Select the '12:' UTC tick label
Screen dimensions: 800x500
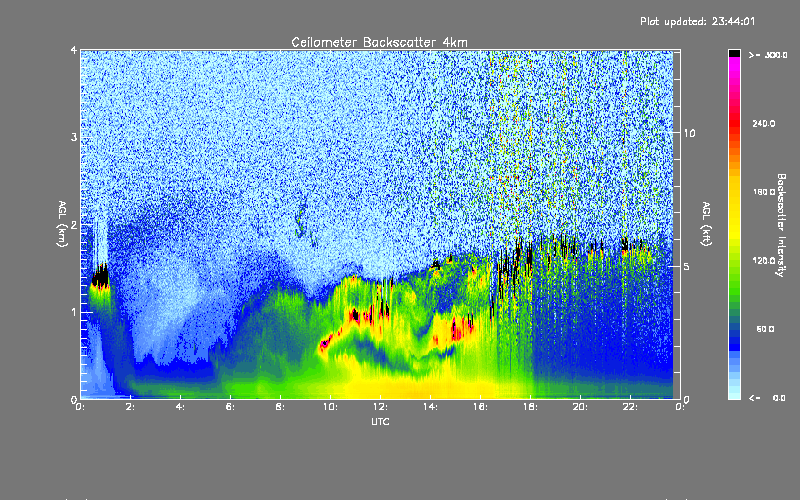tap(380, 407)
